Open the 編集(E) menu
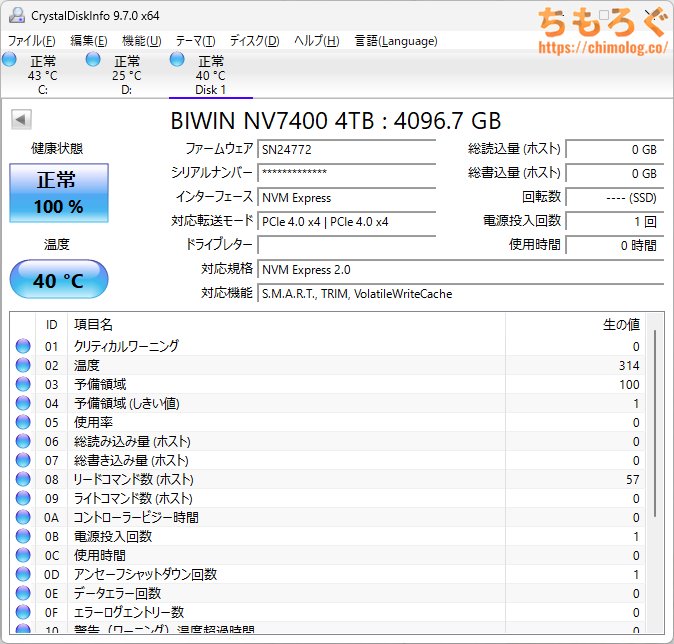This screenshot has width=674, height=644. tap(89, 41)
